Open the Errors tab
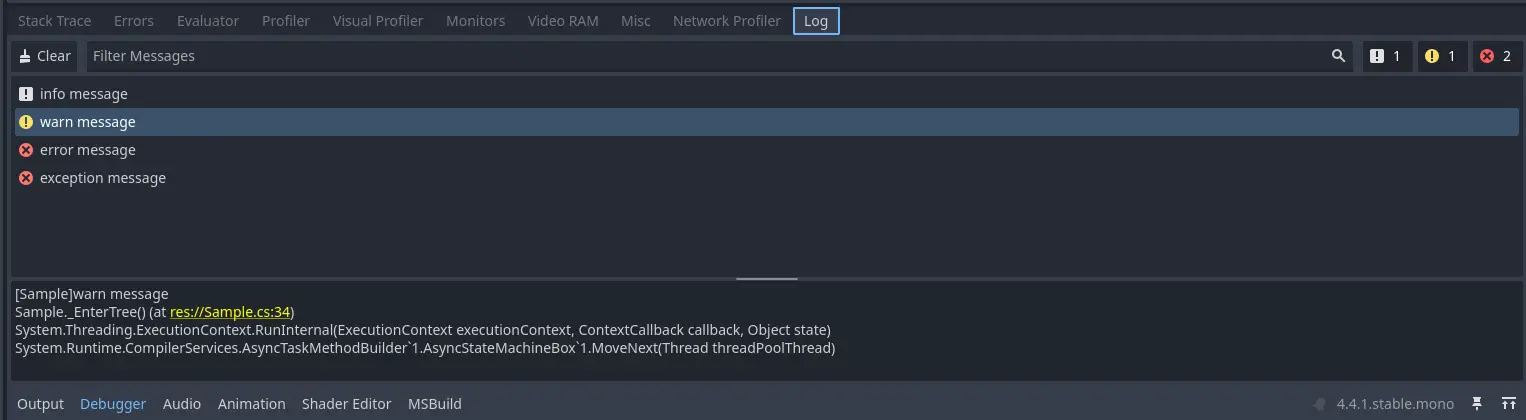Image resolution: width=1526 pixels, height=420 pixels. [x=134, y=21]
